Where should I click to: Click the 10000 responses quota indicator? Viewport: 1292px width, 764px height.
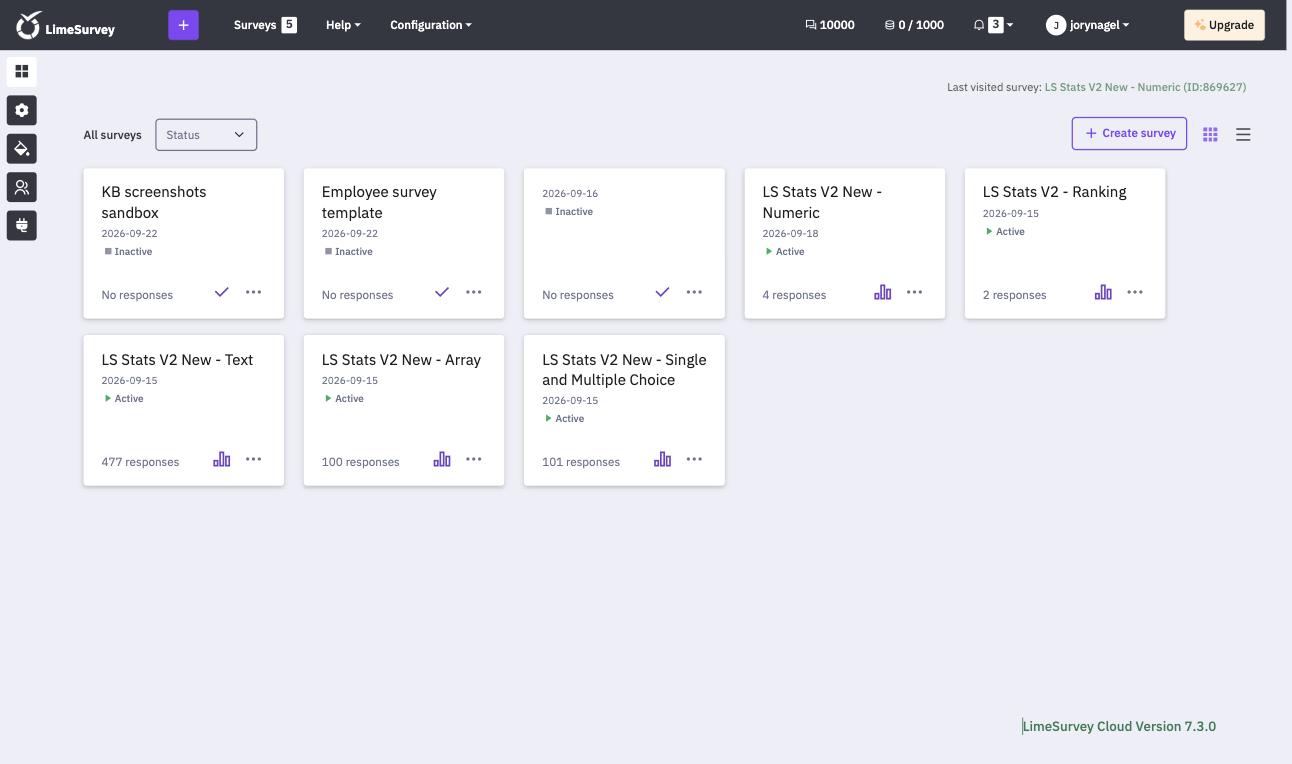pyautogui.click(x=830, y=25)
